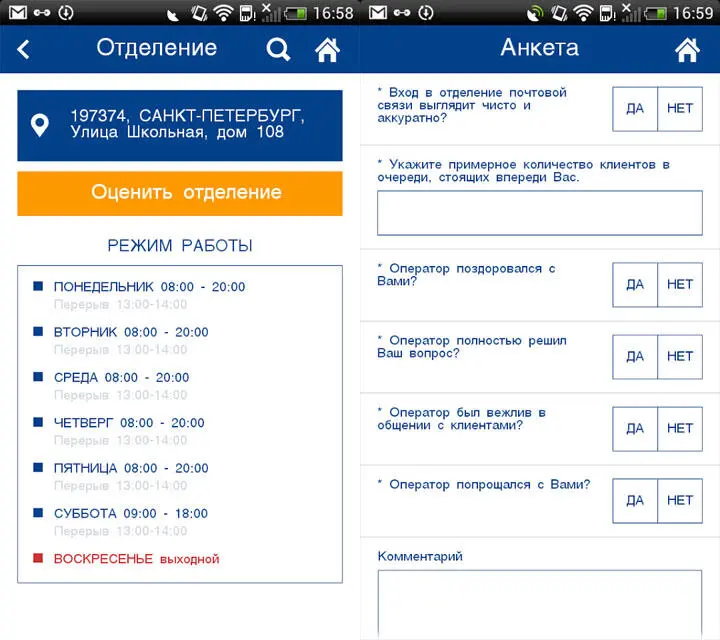Tap the home icon in Отделение header
Screen dimensions: 720x640
[327, 50]
